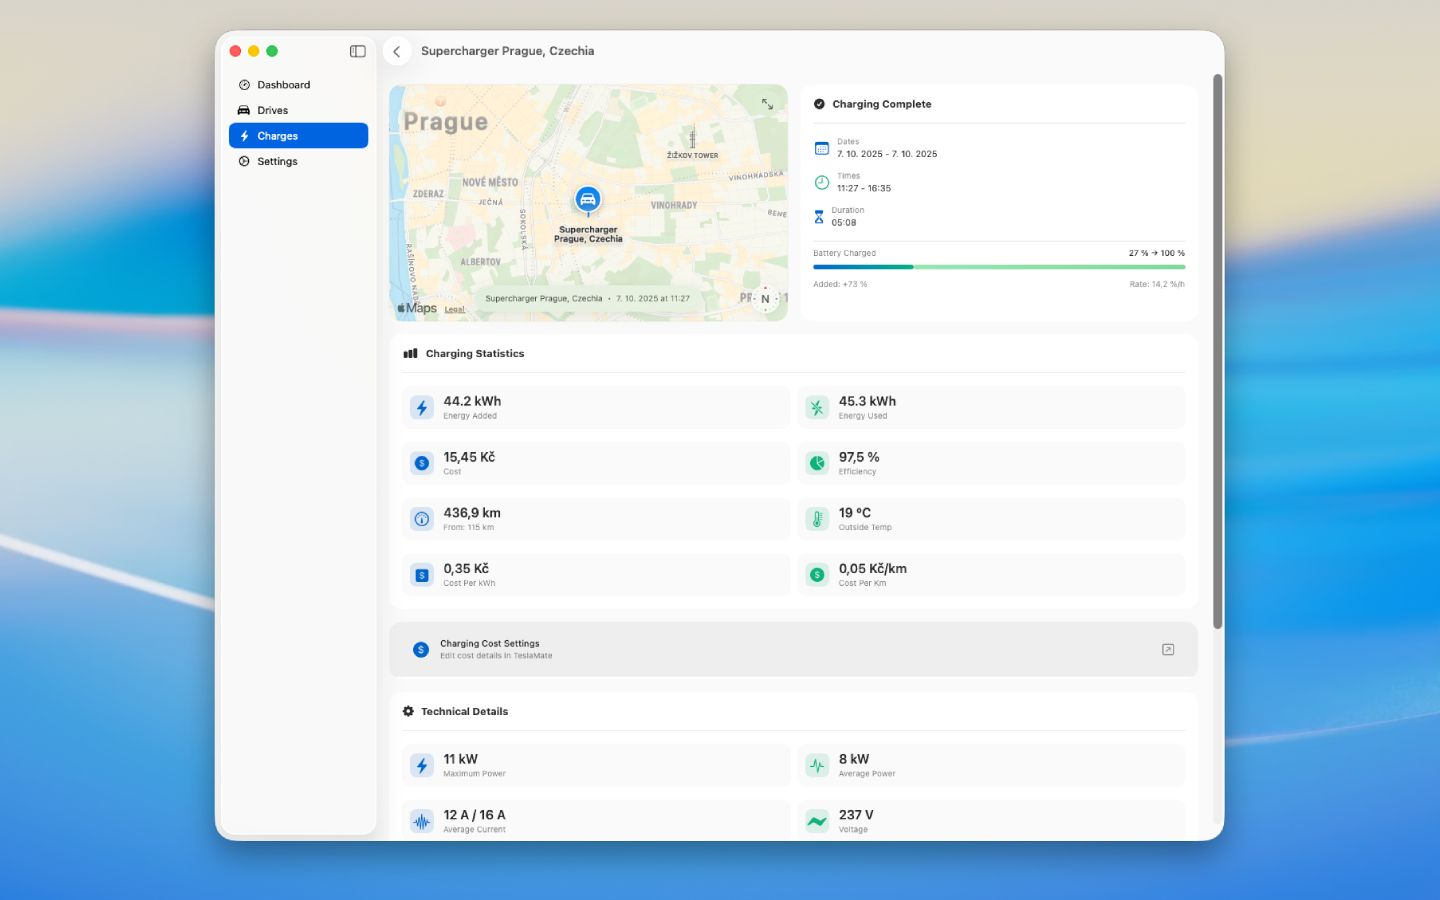Click the Settings gear icon in sidebar
The width and height of the screenshot is (1440, 900).
tap(244, 161)
